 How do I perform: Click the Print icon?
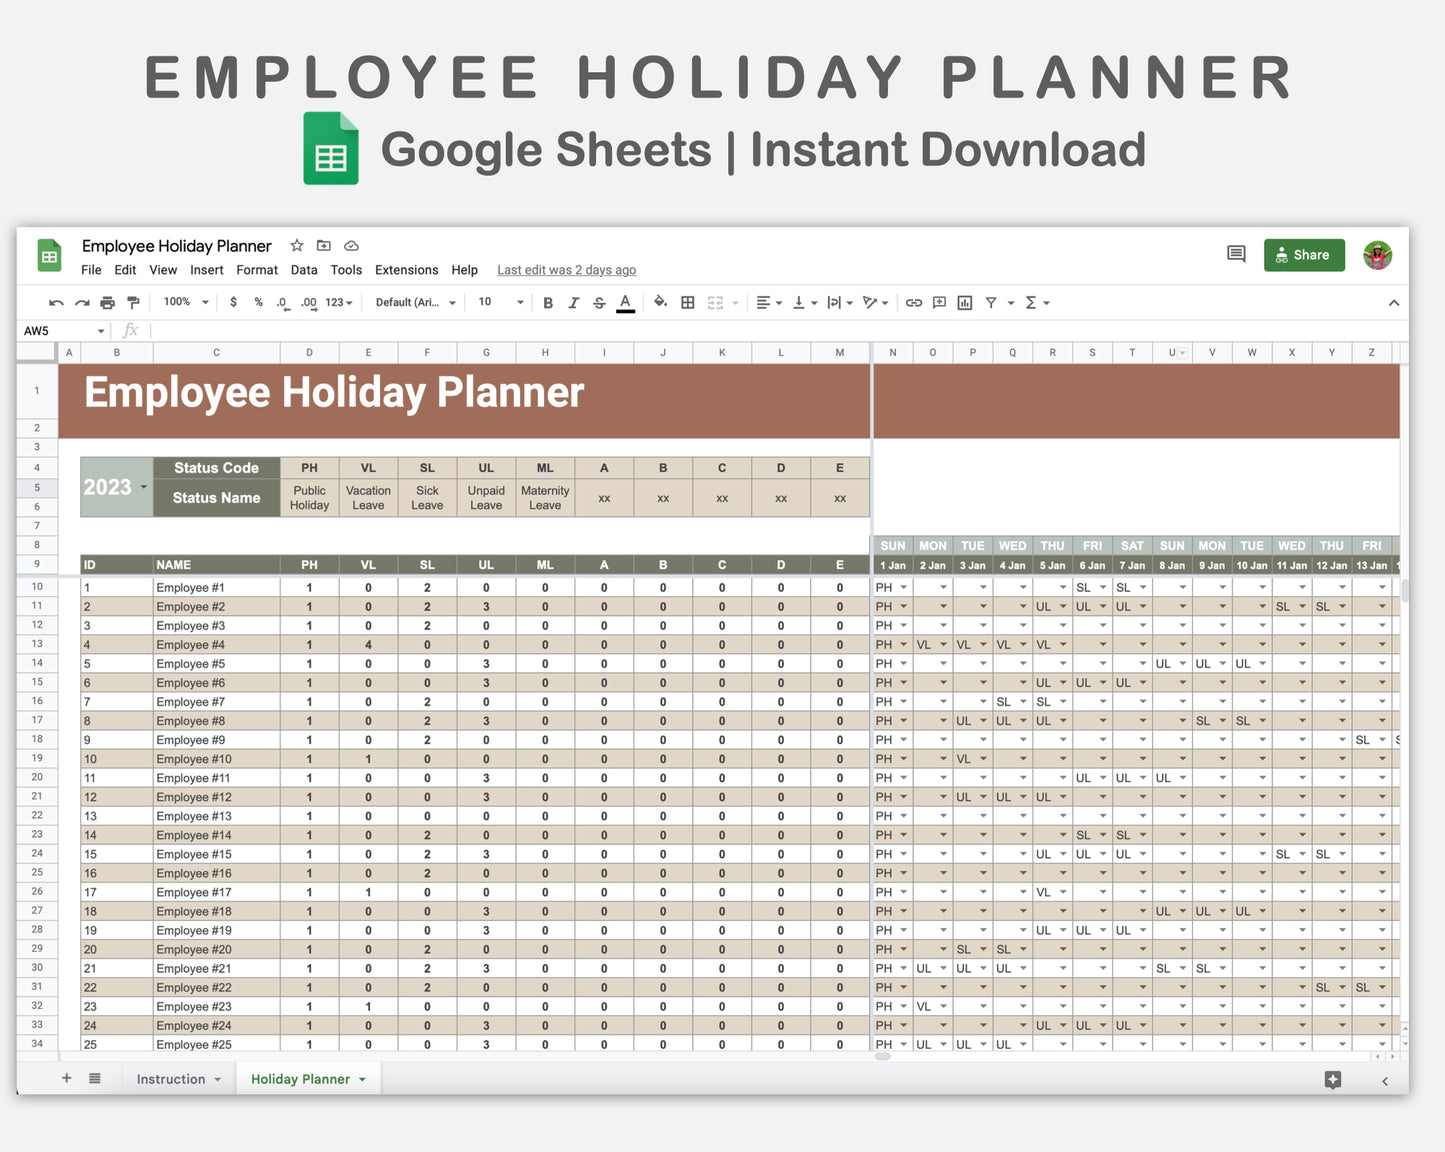point(106,302)
